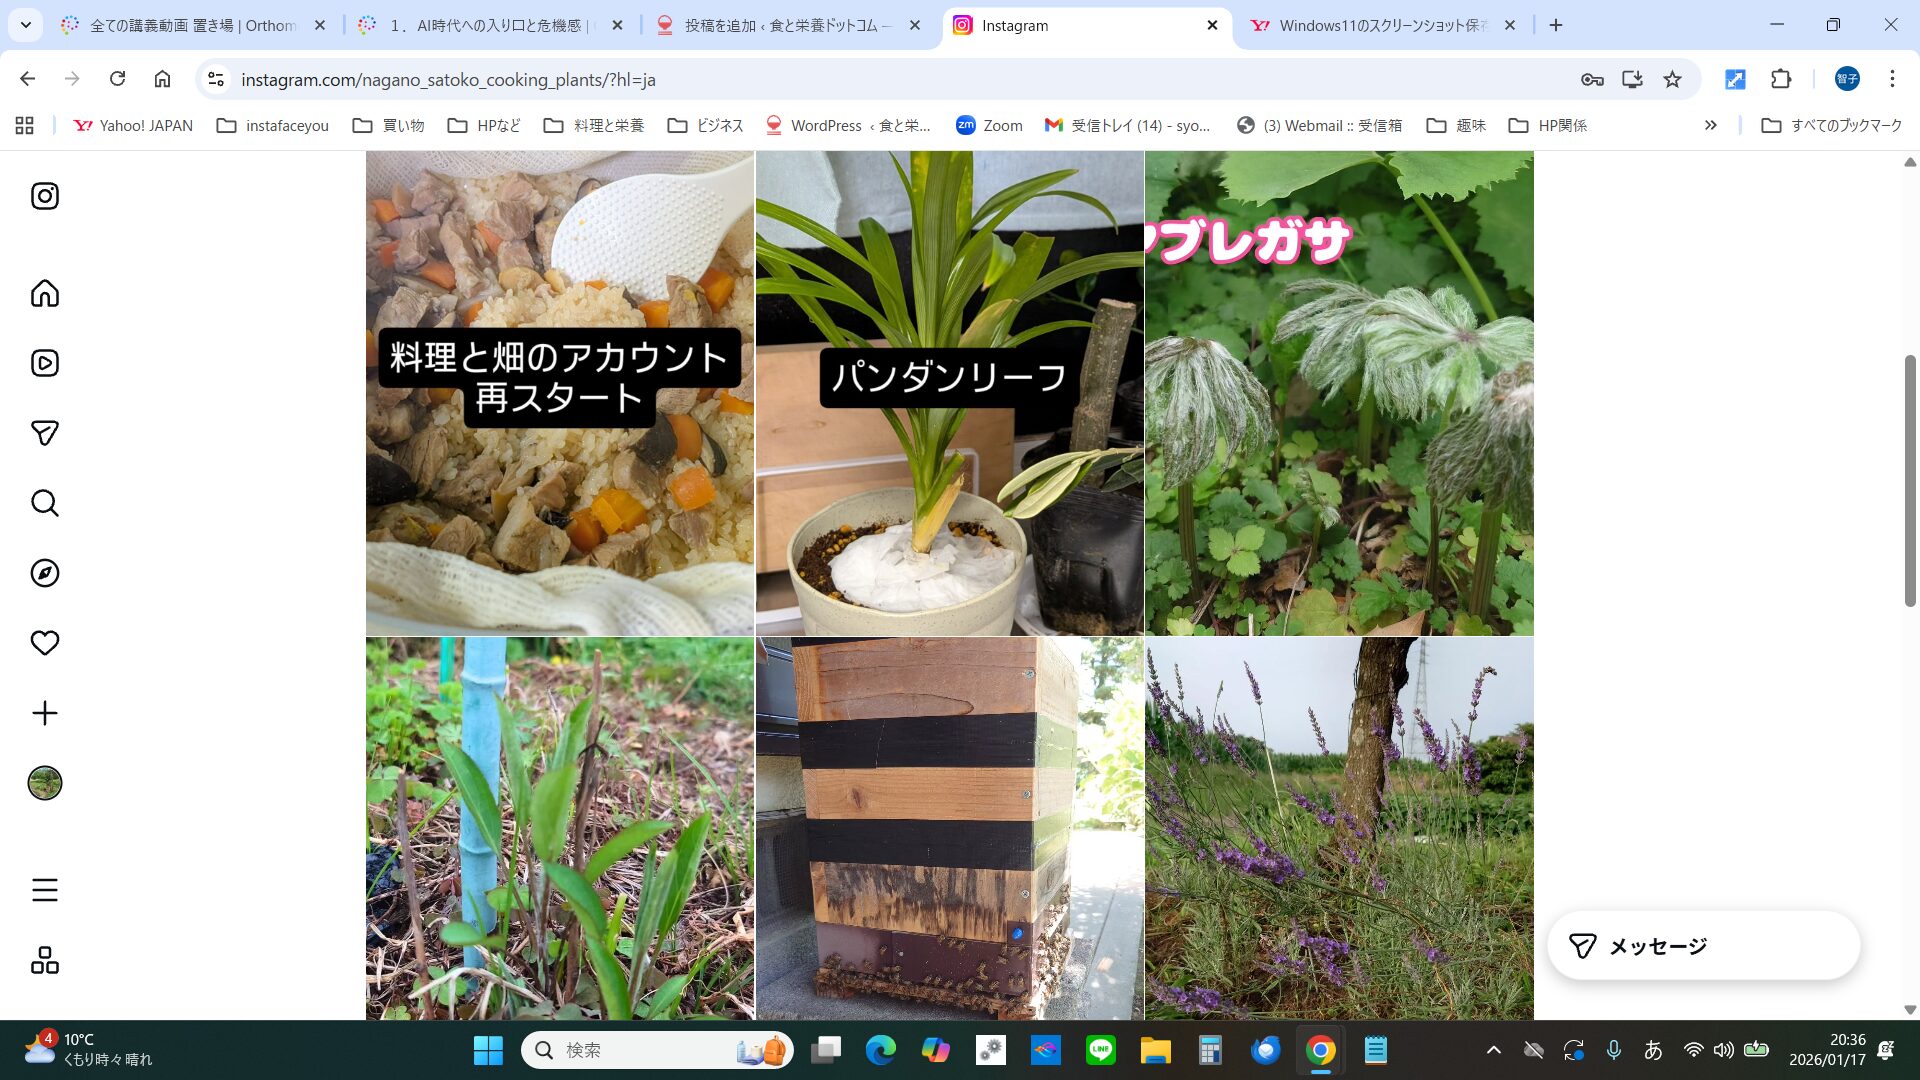The width and height of the screenshot is (1920, 1080).
Task: Show hidden system tray icons
Action: pos(1493,1050)
